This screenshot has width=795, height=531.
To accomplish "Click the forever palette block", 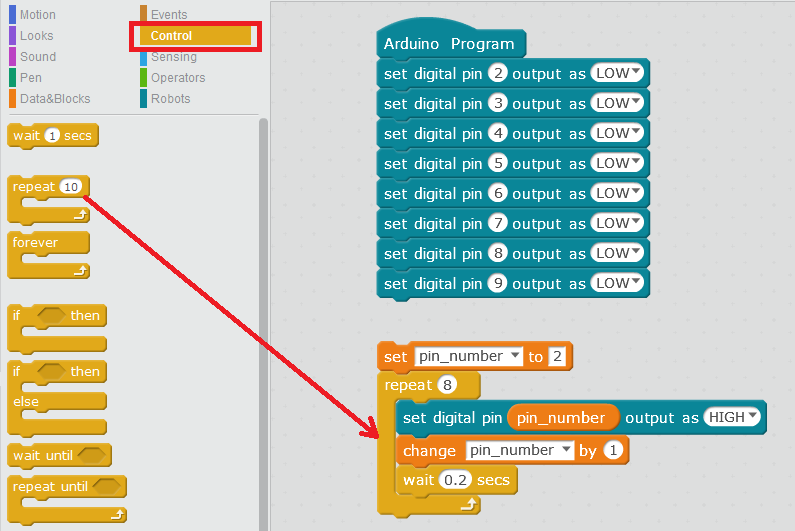I will [x=49, y=255].
